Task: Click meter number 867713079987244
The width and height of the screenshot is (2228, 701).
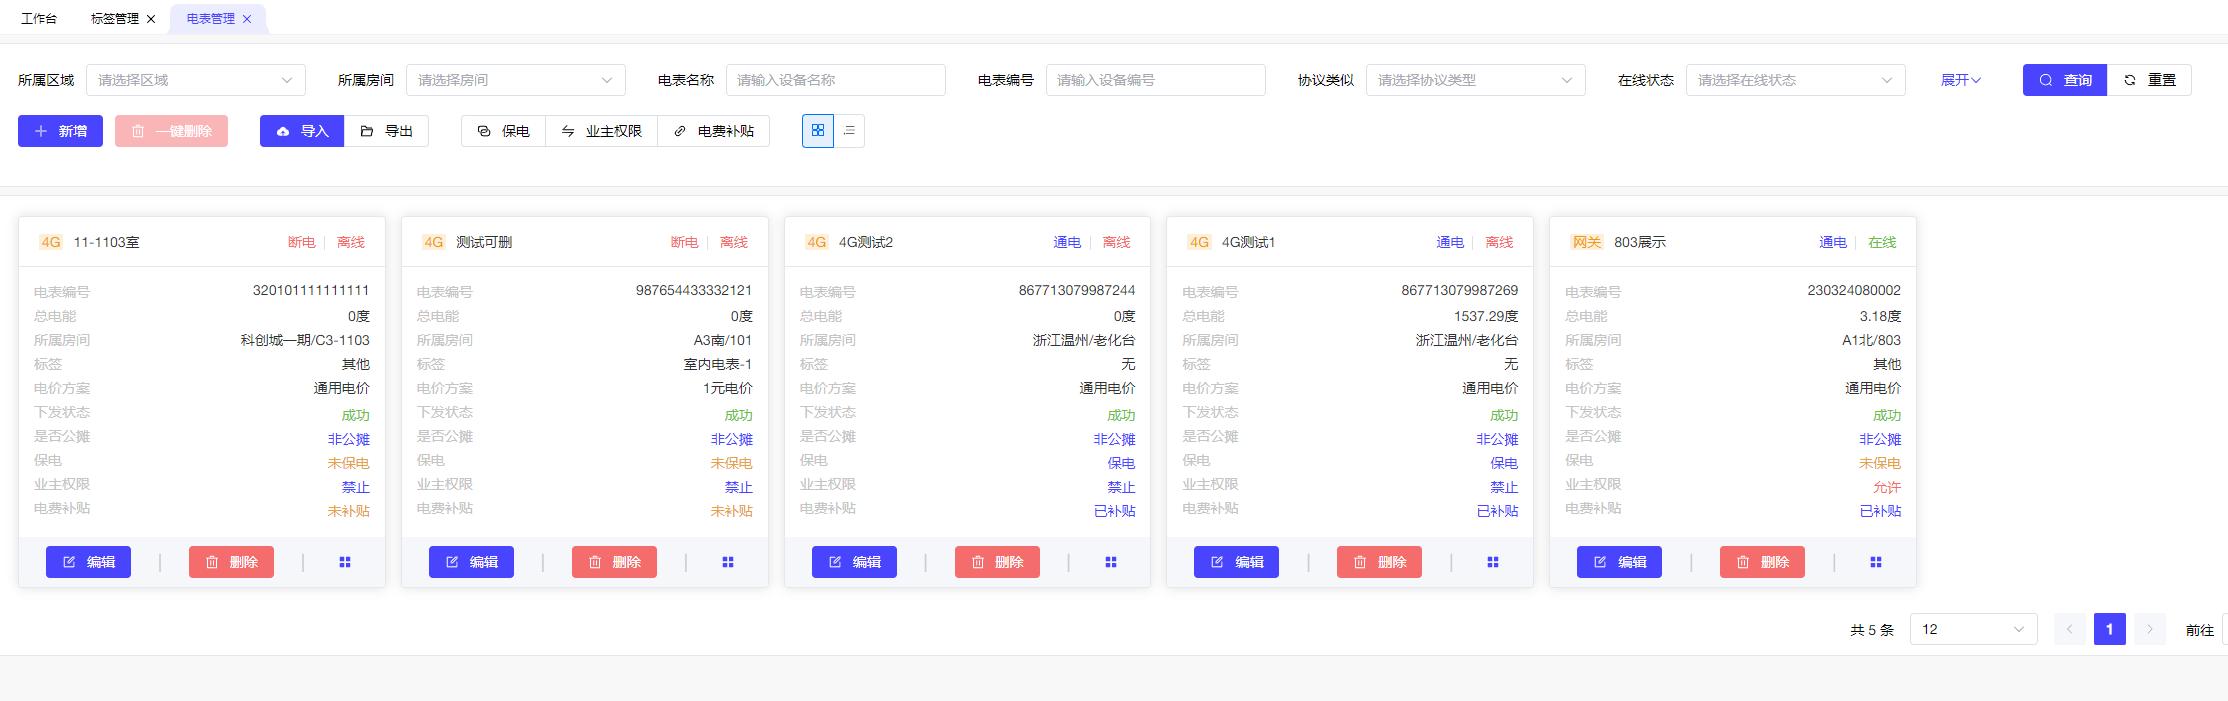Action: click(1077, 290)
